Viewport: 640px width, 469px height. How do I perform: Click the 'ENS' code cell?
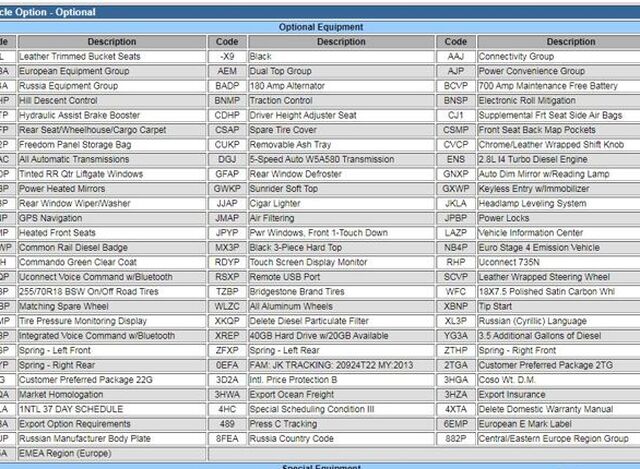tap(456, 159)
